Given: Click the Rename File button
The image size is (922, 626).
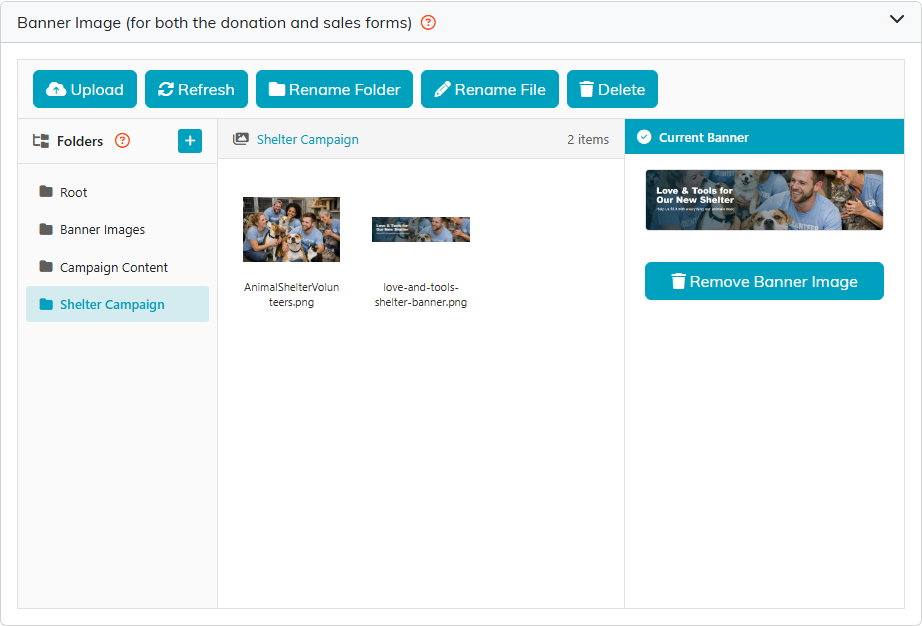Looking at the screenshot, I should click(490, 89).
